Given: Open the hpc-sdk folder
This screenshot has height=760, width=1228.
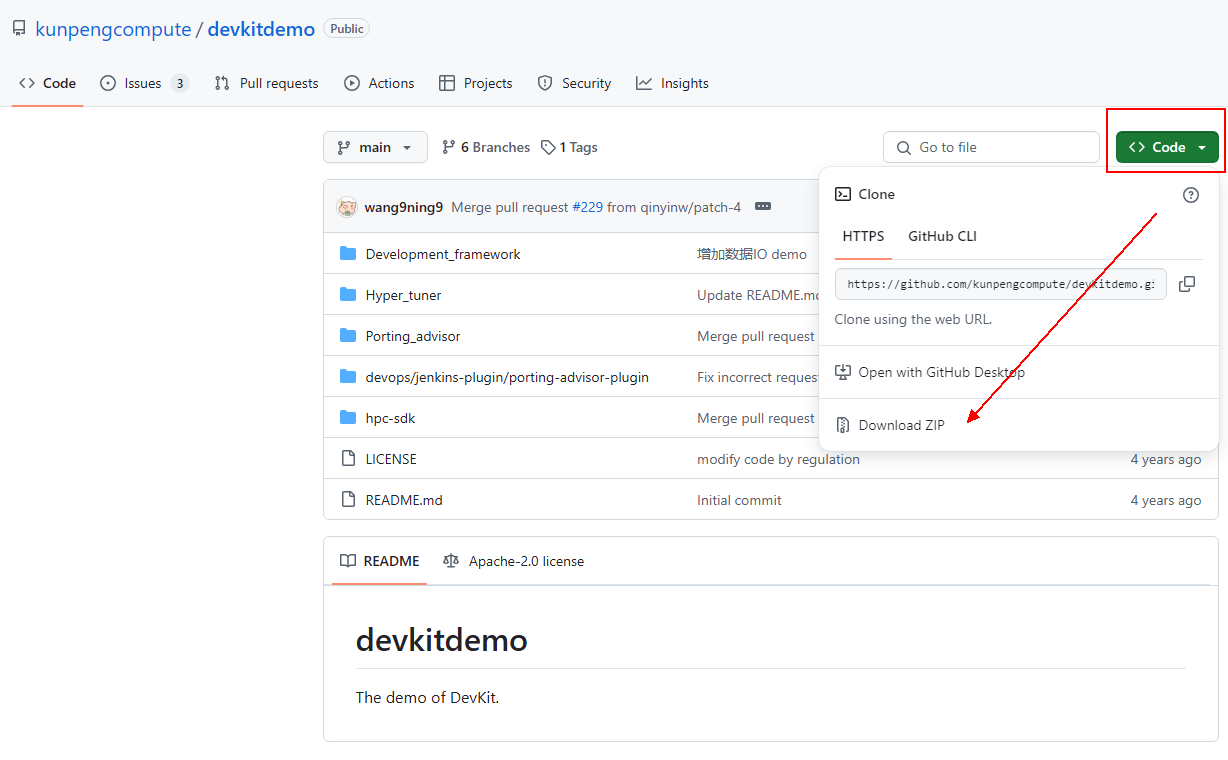Looking at the screenshot, I should coord(390,418).
